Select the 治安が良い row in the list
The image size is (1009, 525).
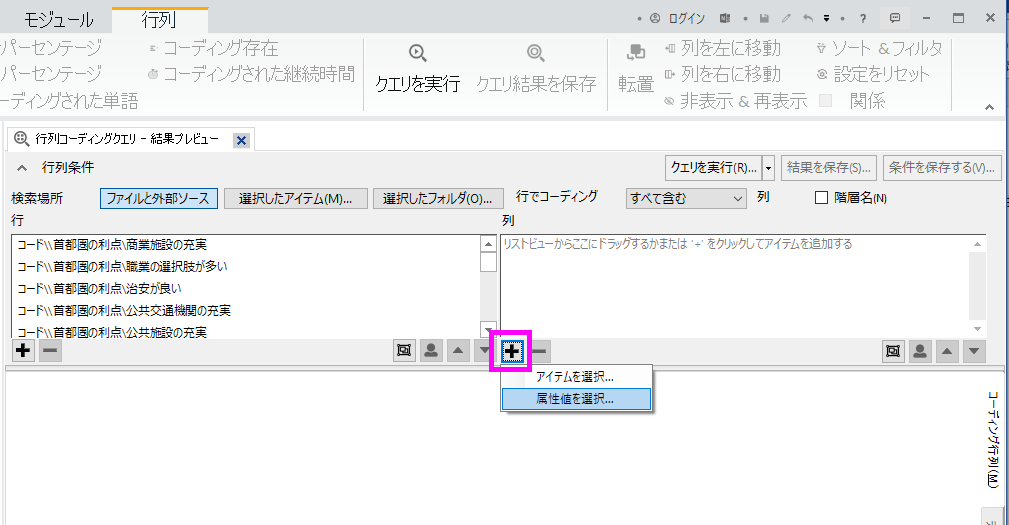pos(100,288)
